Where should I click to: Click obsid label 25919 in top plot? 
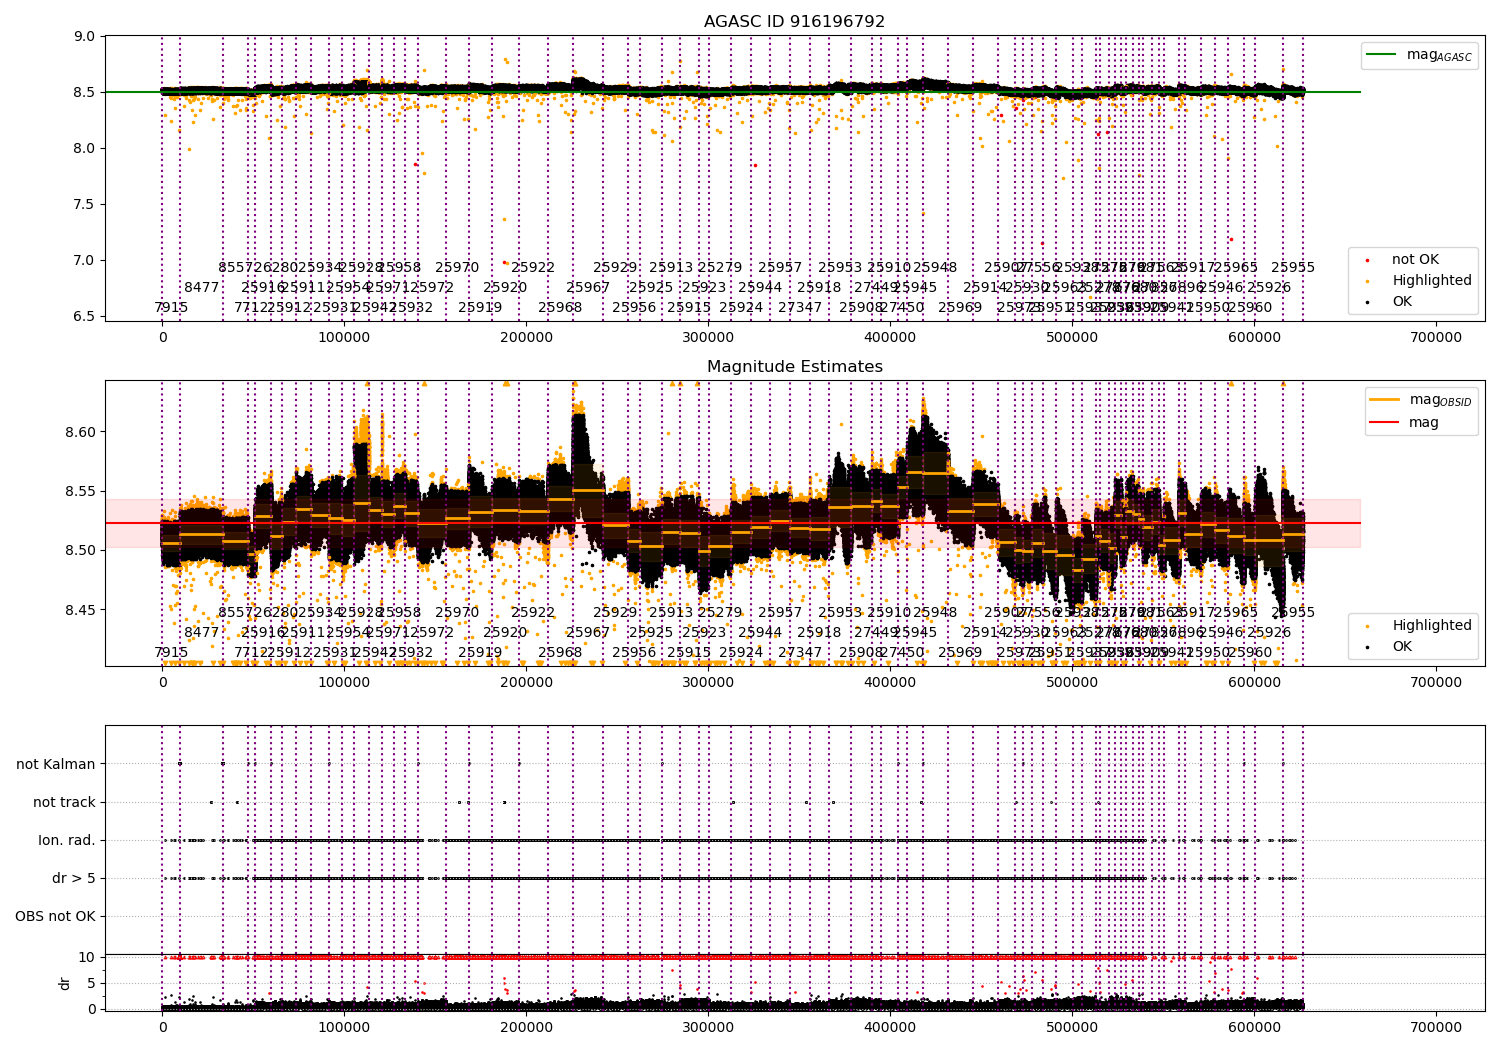pyautogui.click(x=480, y=308)
